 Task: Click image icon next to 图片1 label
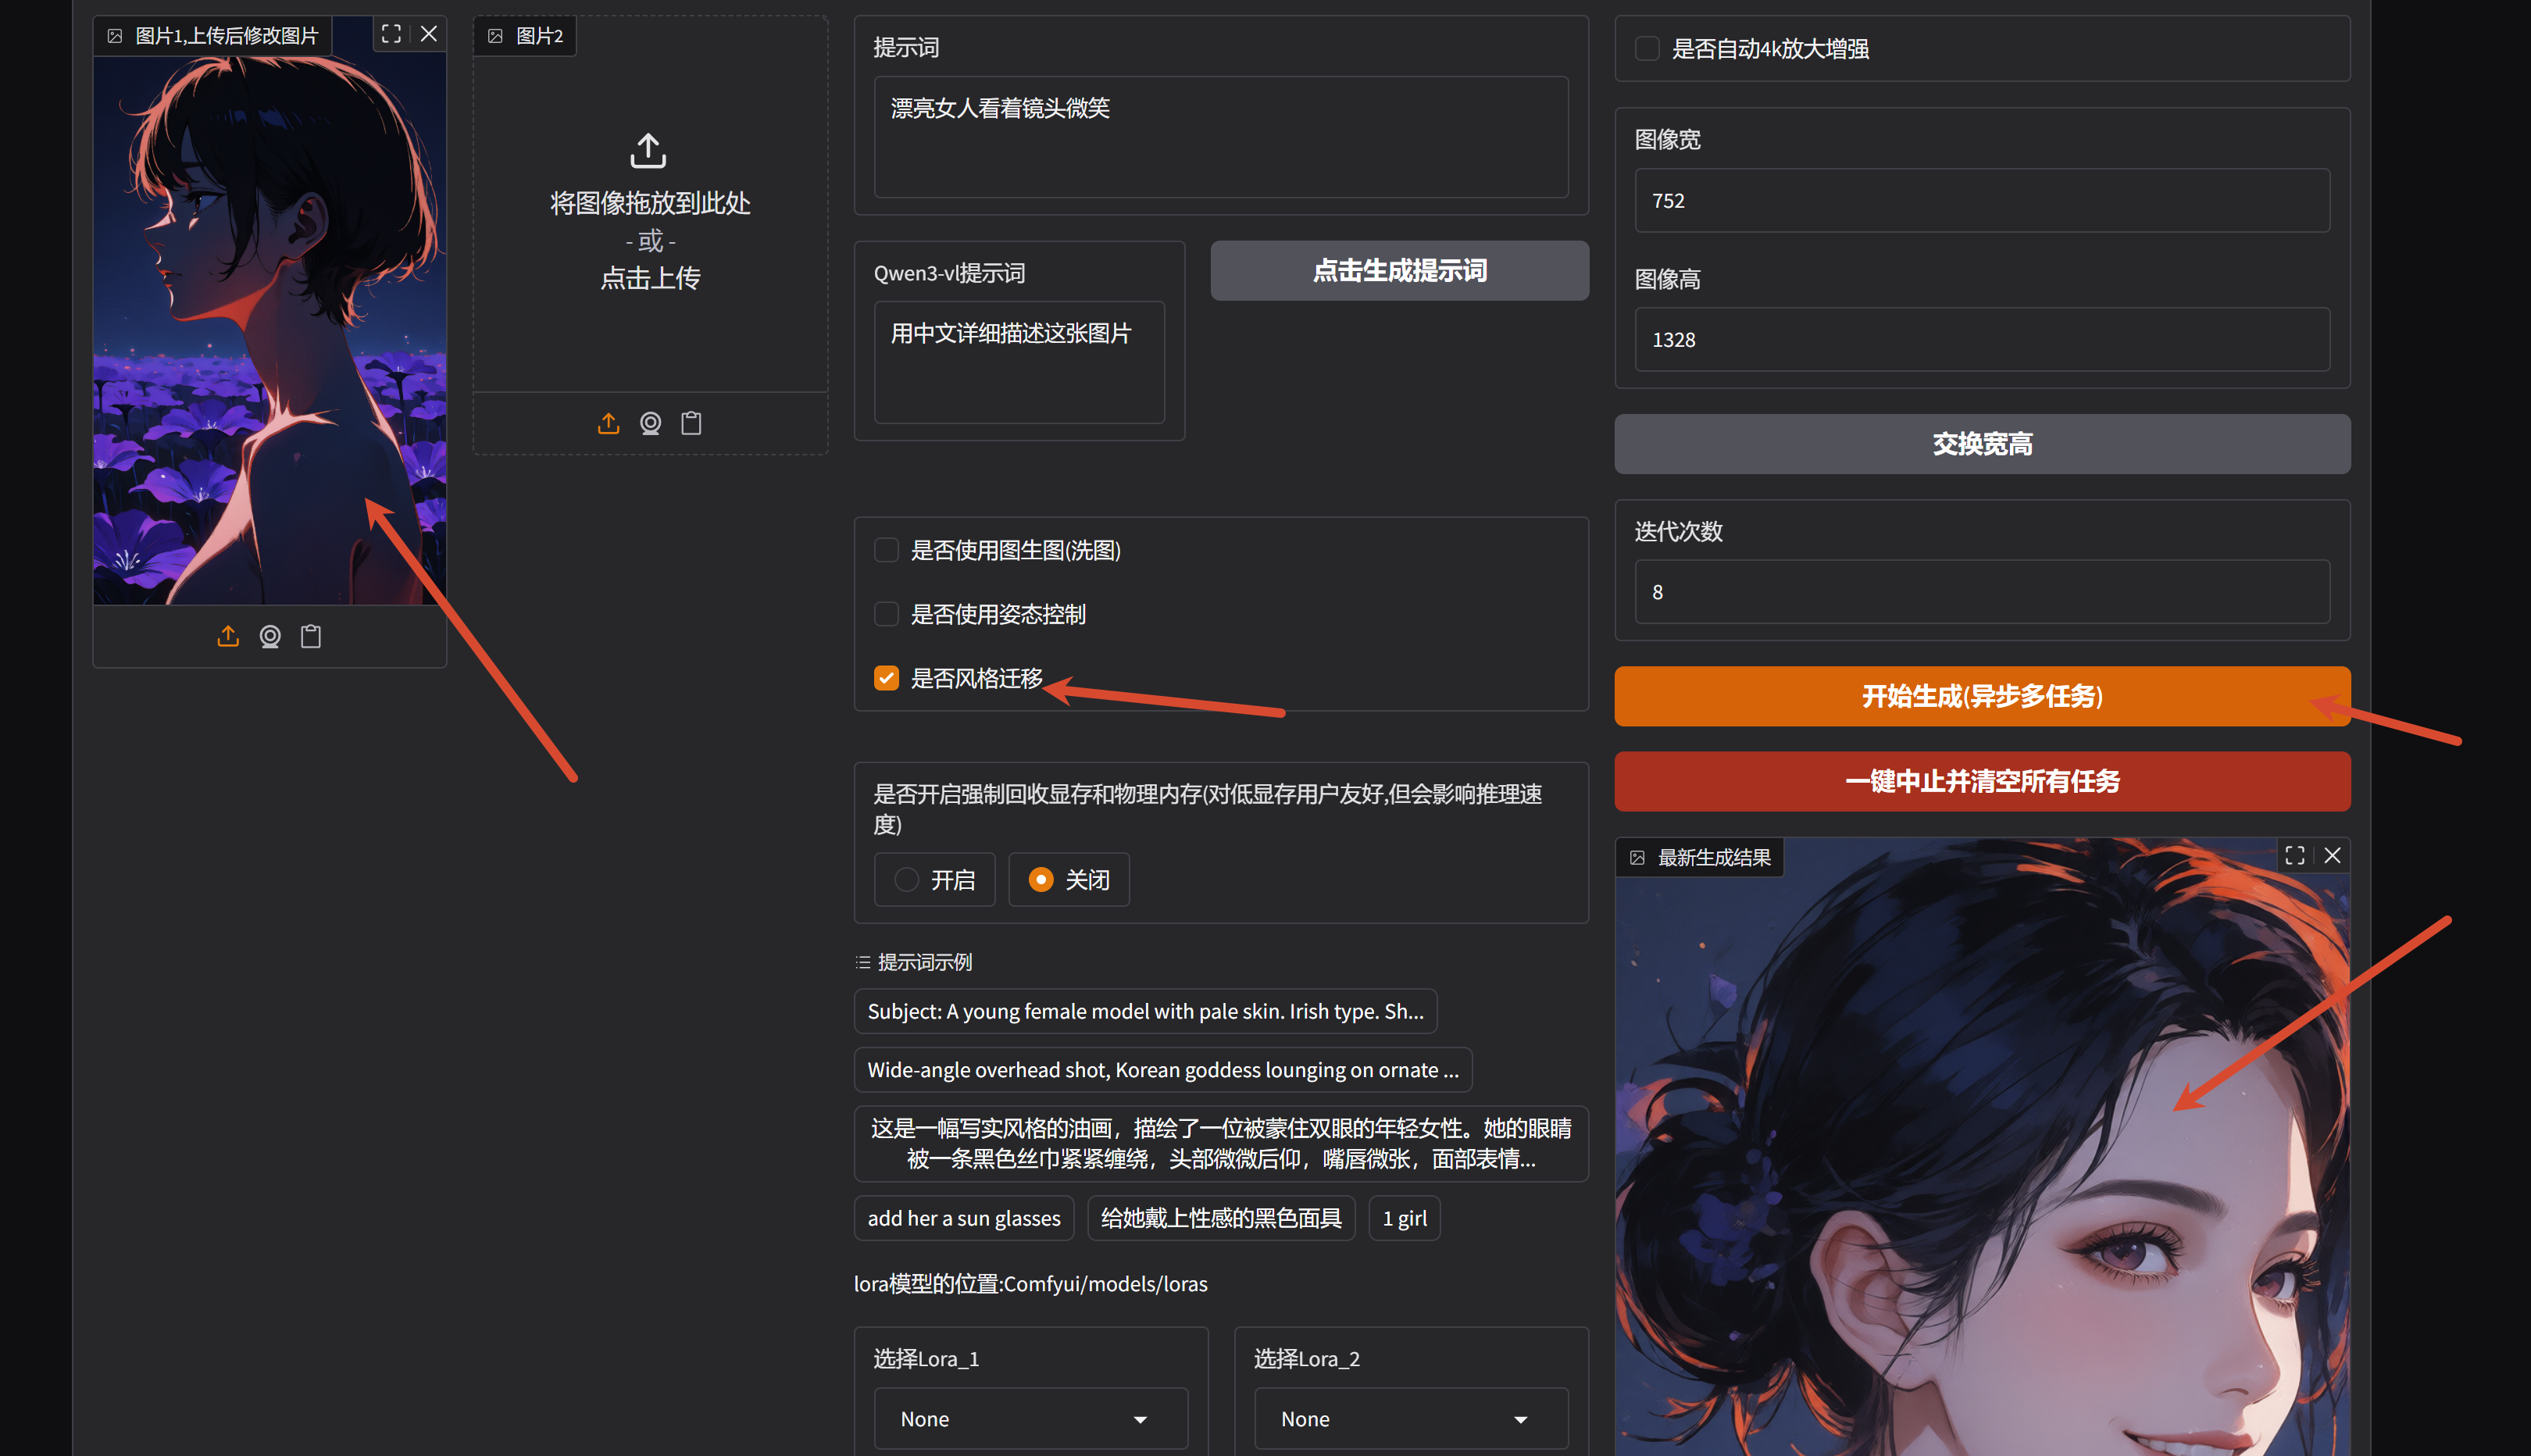click(x=115, y=36)
